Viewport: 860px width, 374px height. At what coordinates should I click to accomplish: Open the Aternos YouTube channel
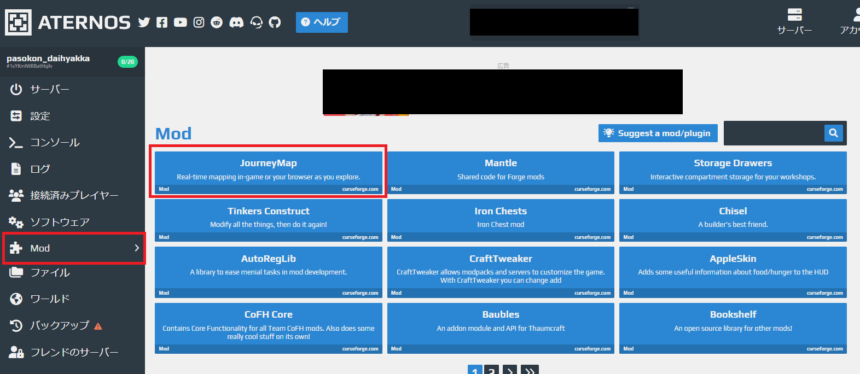[x=180, y=22]
